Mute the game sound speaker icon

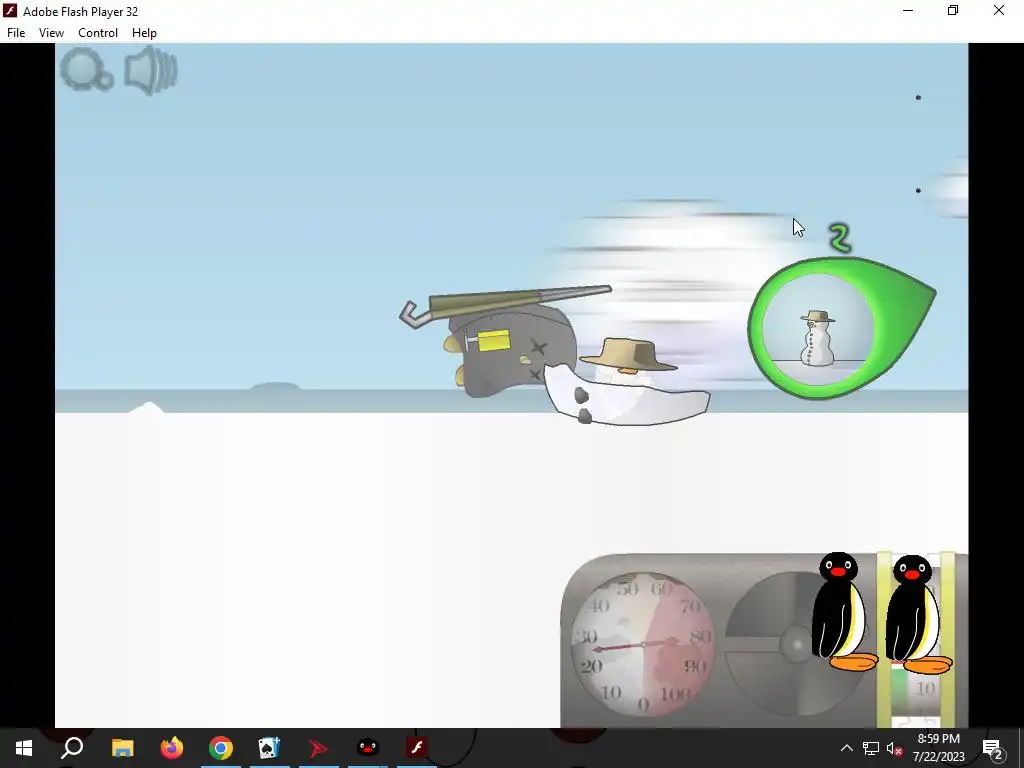(x=151, y=70)
